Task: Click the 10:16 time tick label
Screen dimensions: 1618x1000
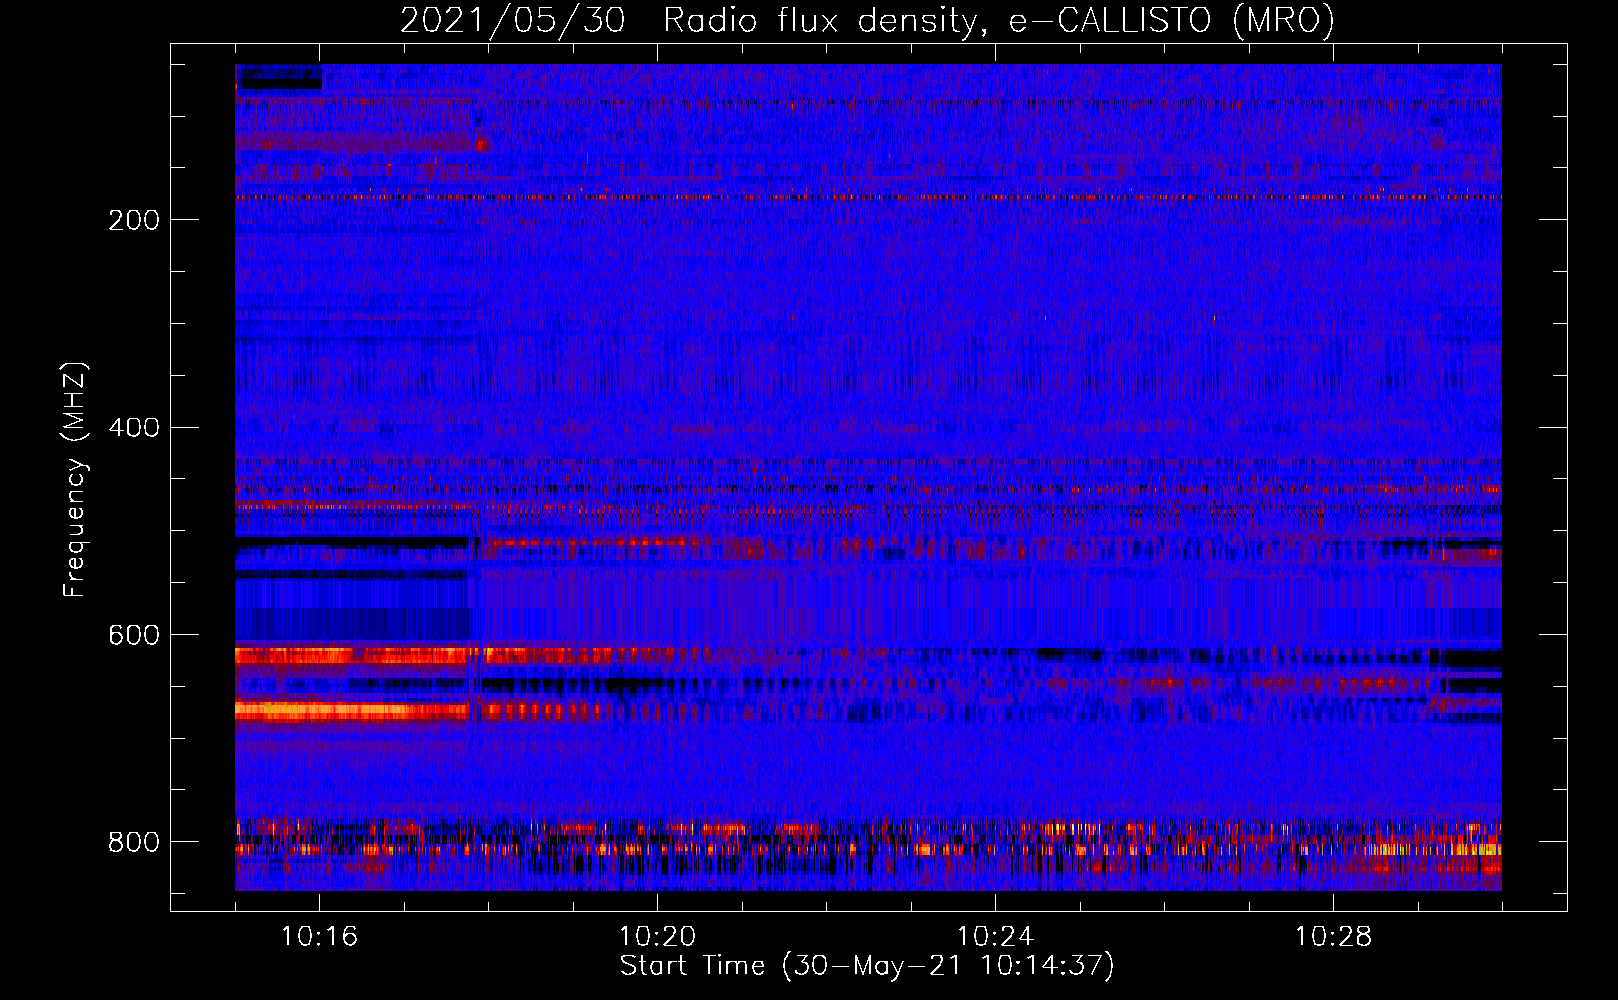Action: pyautogui.click(x=319, y=937)
